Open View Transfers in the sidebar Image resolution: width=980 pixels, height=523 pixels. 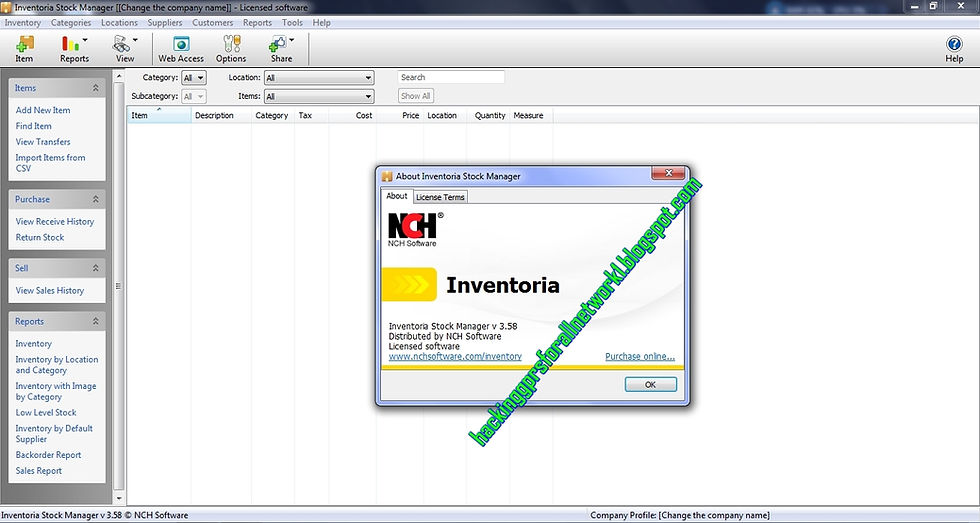coord(43,142)
